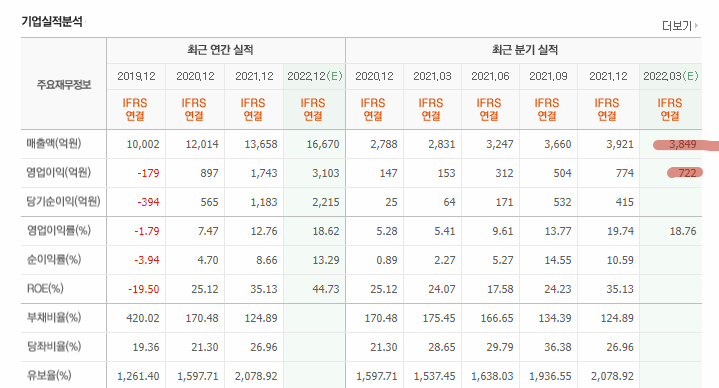This screenshot has width=719, height=388.
Task: Click the 2021.09 quarterly column header
Action: click(548, 76)
